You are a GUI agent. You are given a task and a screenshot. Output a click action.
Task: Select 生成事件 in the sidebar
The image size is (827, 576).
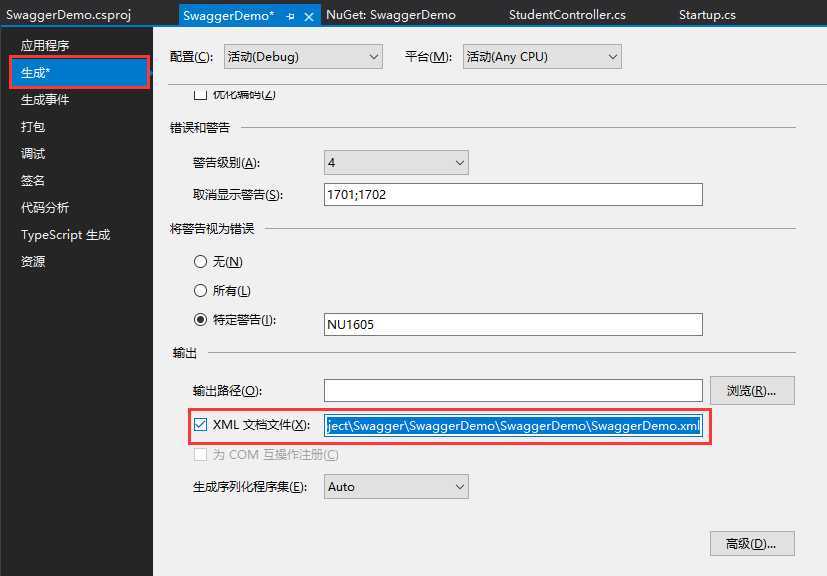(45, 99)
